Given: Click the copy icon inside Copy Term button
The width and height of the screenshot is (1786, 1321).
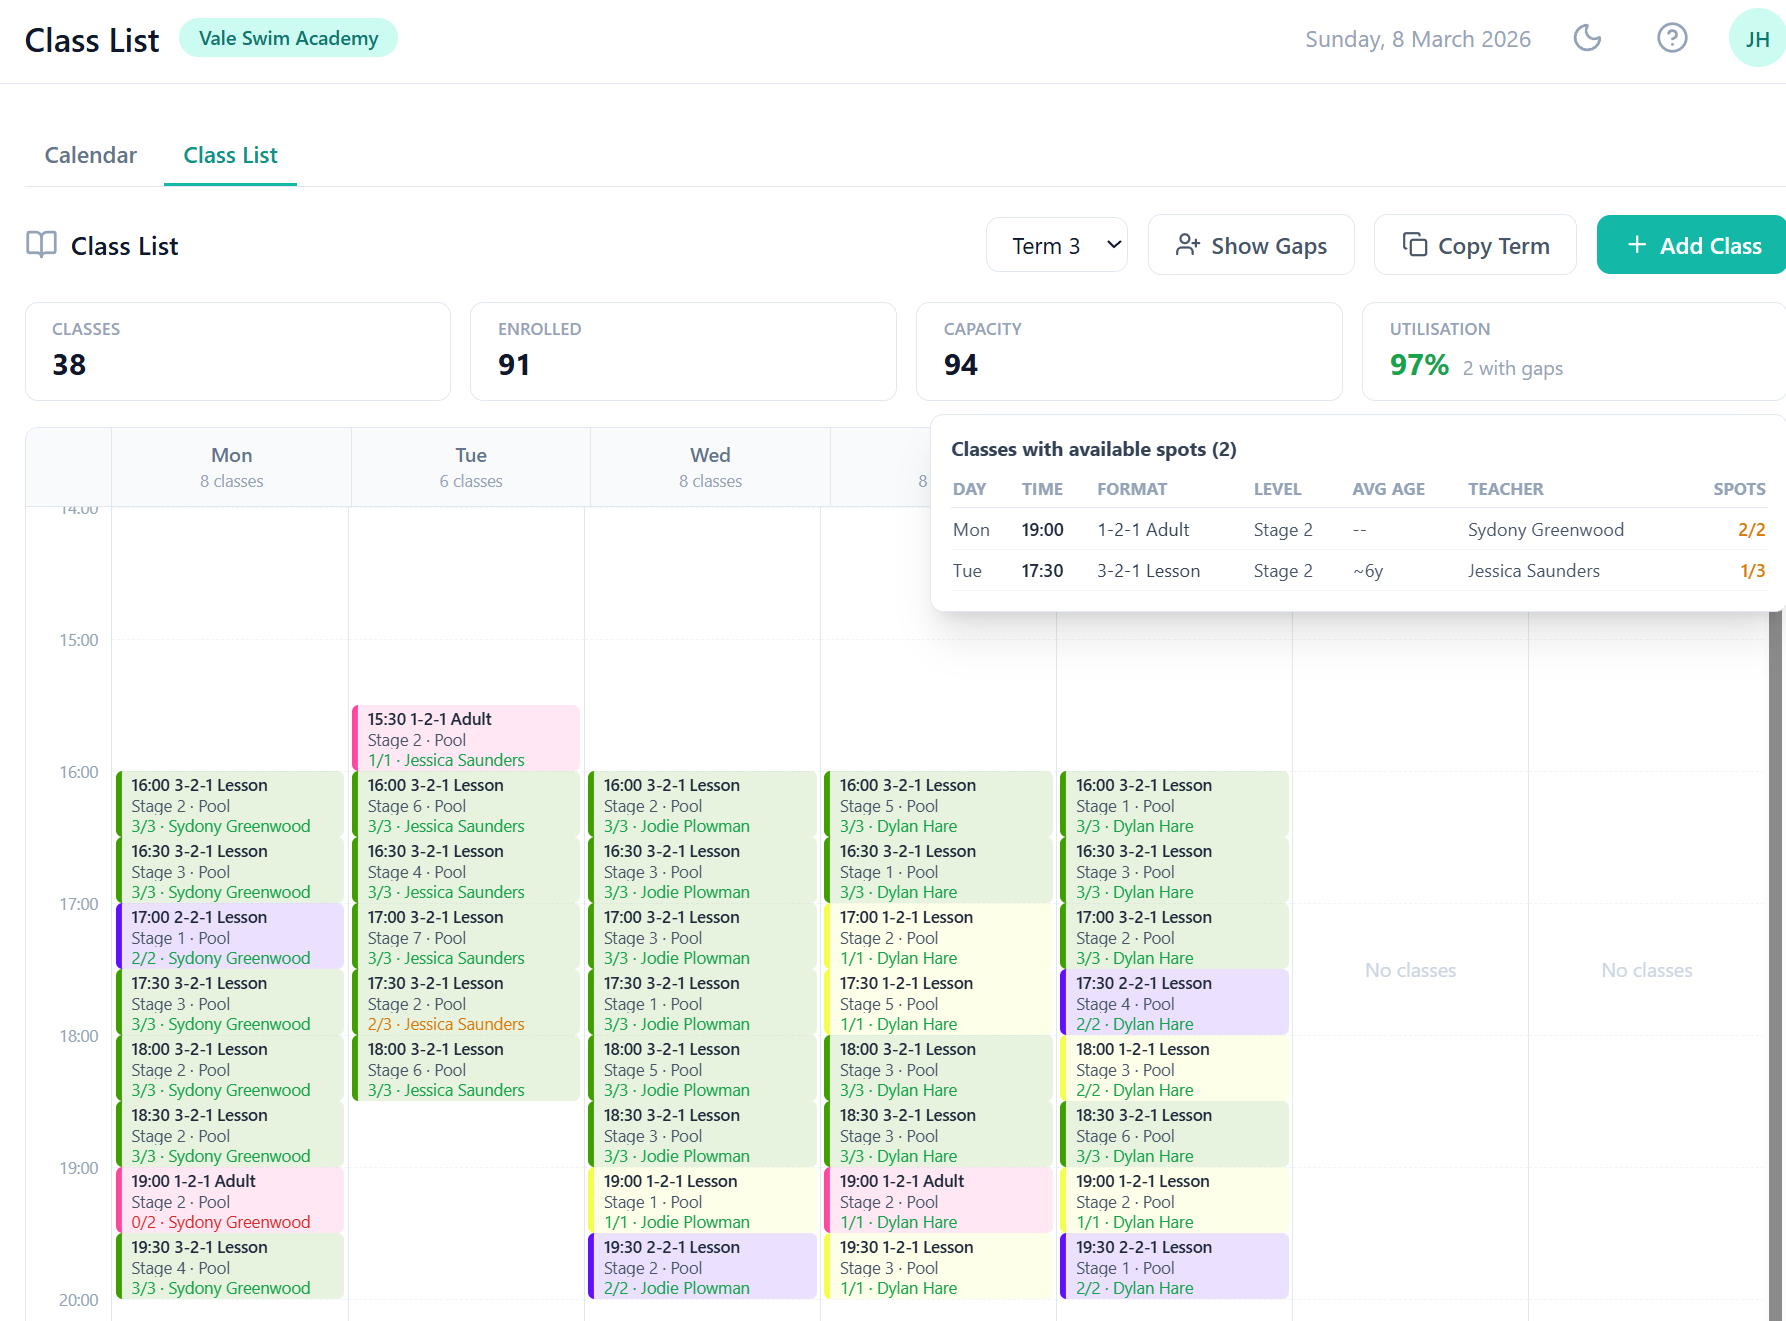Looking at the screenshot, I should point(1415,244).
